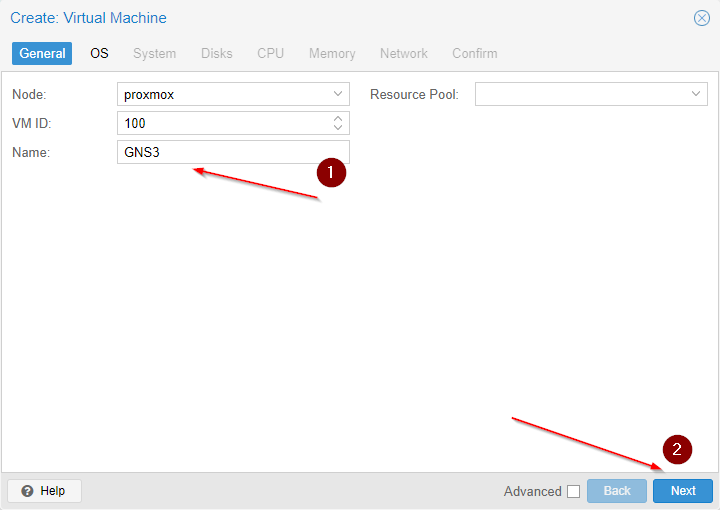Select the General tab
Image resolution: width=720 pixels, height=510 pixels.
42,53
